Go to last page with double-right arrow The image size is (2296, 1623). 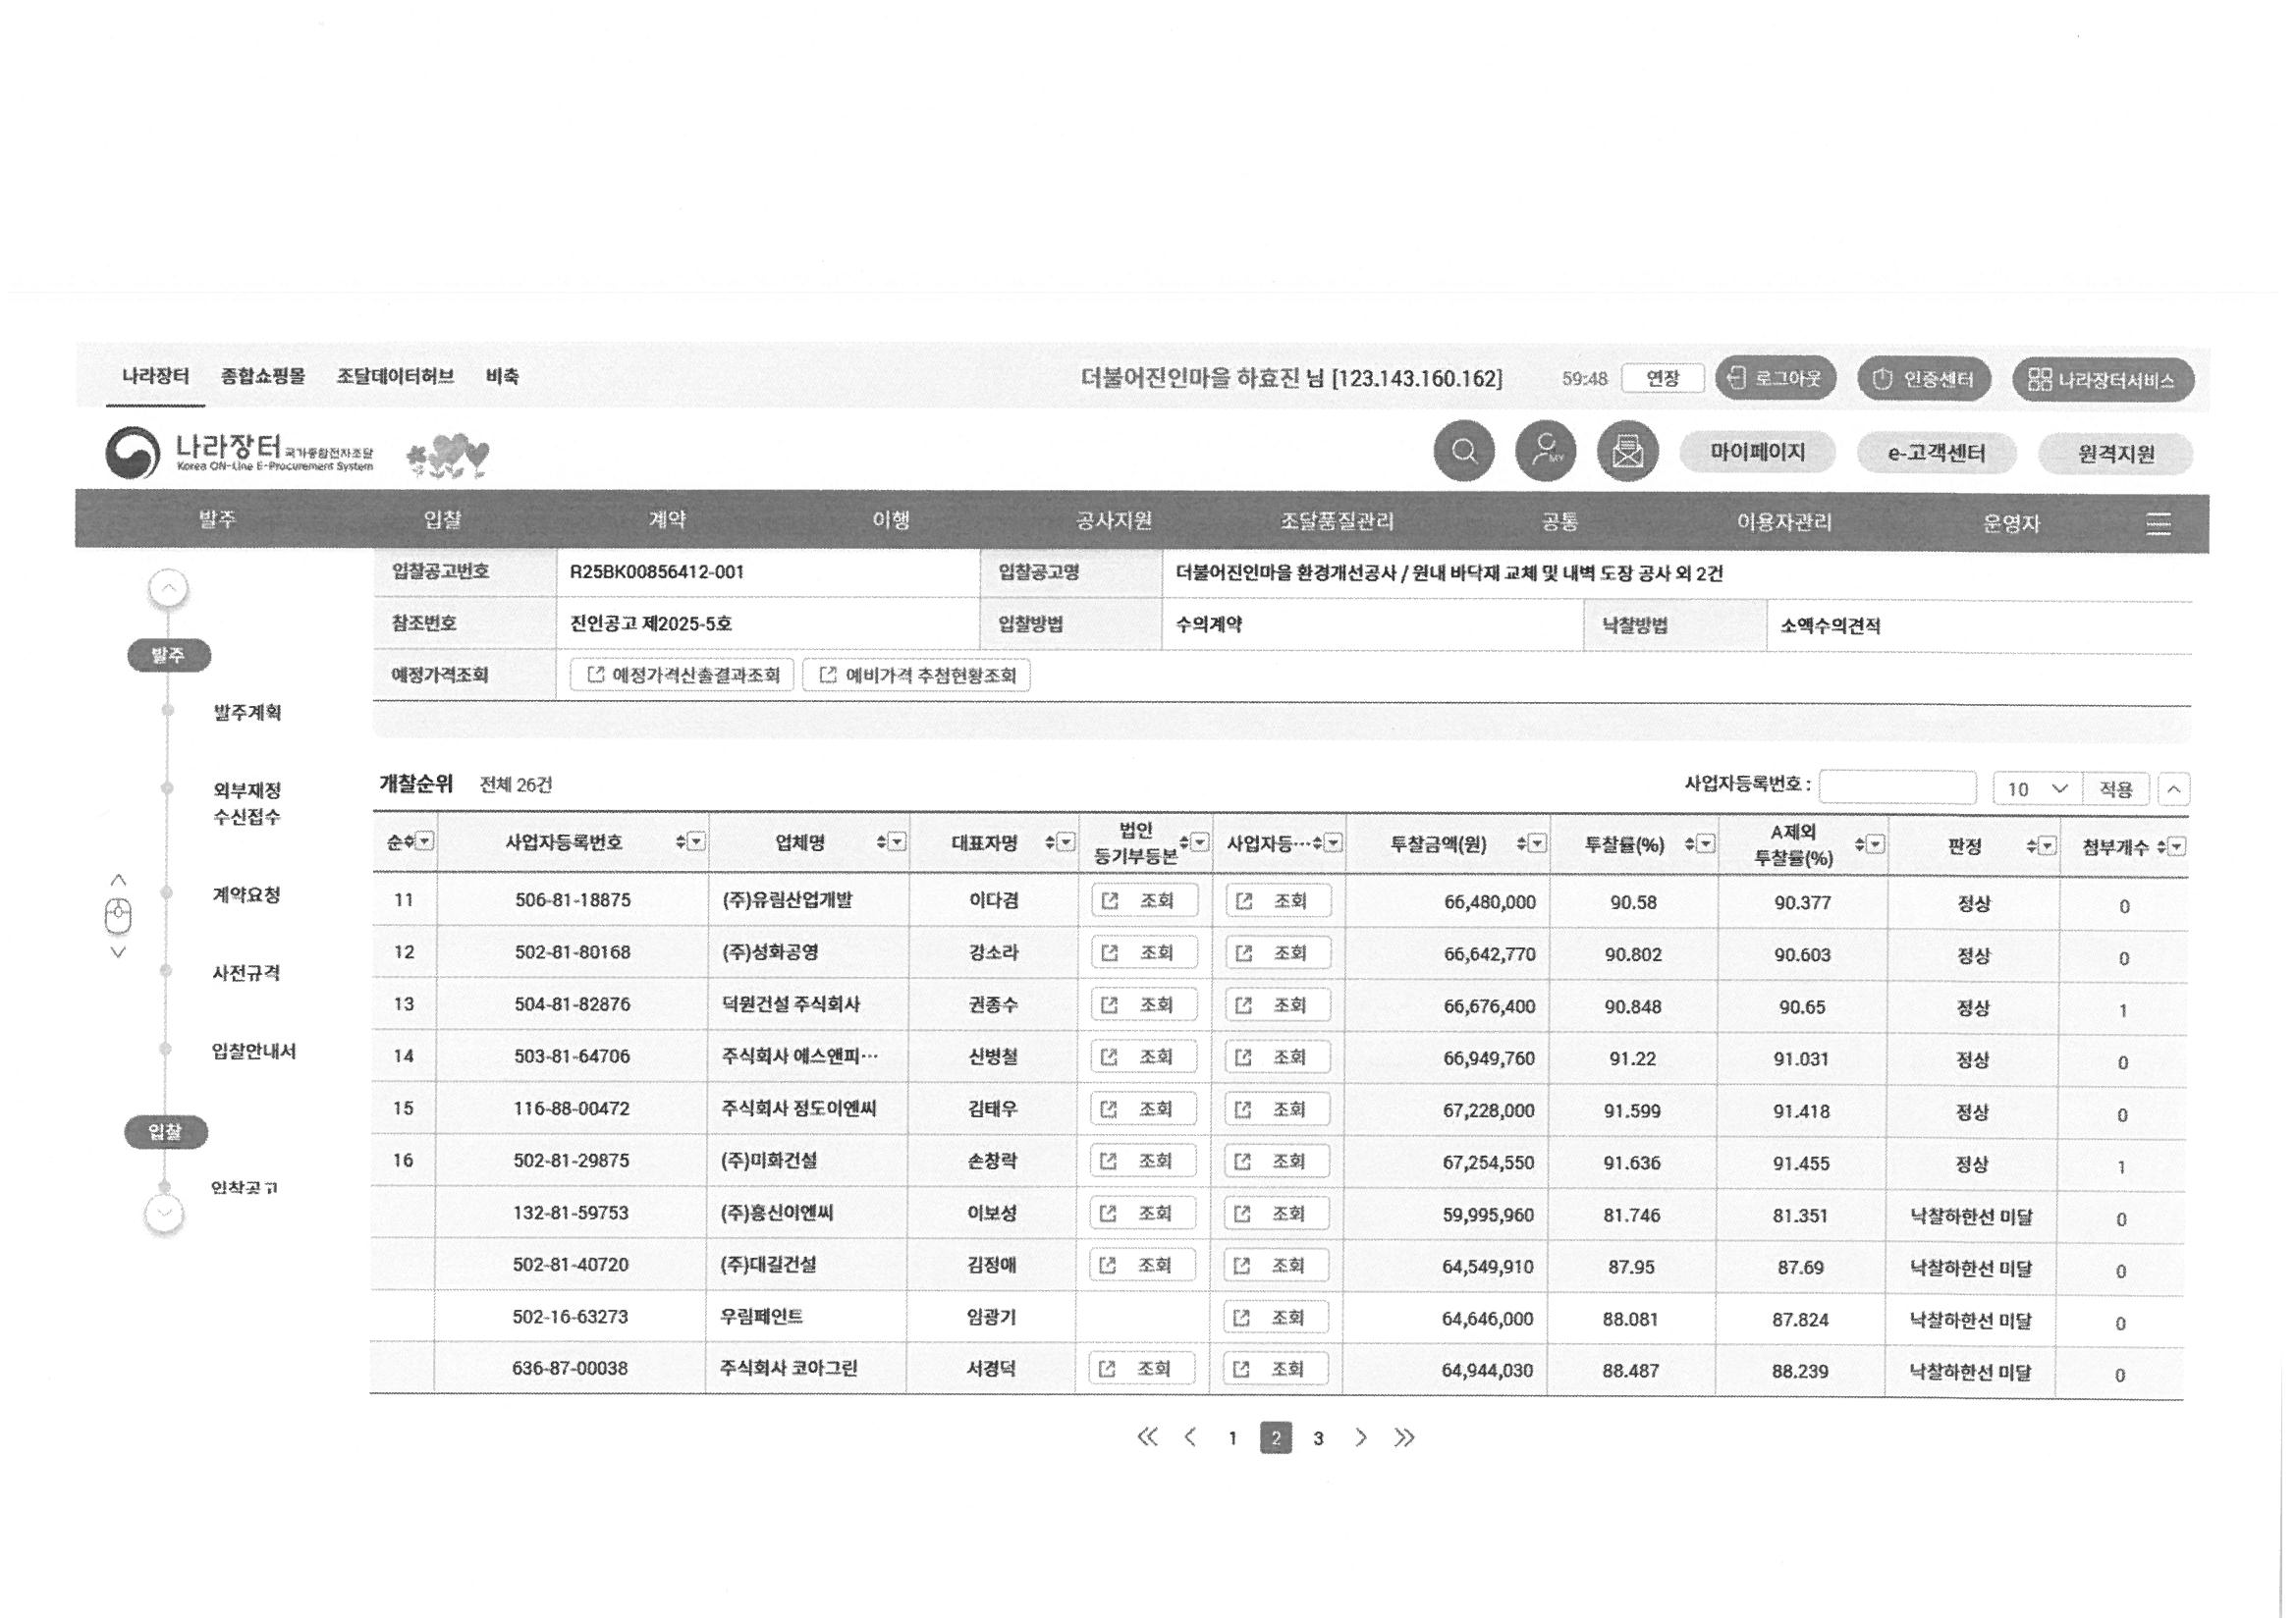tap(1404, 1438)
